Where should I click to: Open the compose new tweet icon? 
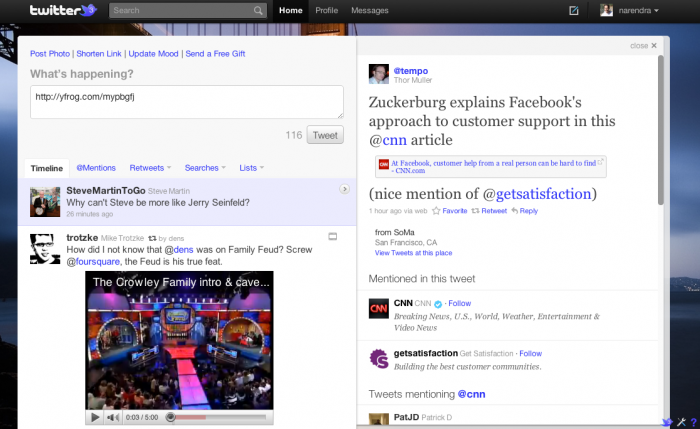coord(573,11)
